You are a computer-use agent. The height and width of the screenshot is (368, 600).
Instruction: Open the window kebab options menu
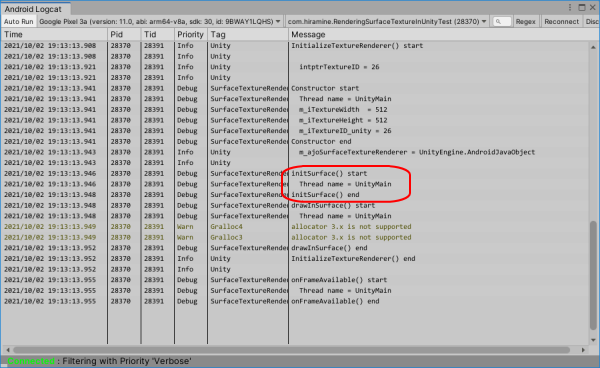point(570,7)
